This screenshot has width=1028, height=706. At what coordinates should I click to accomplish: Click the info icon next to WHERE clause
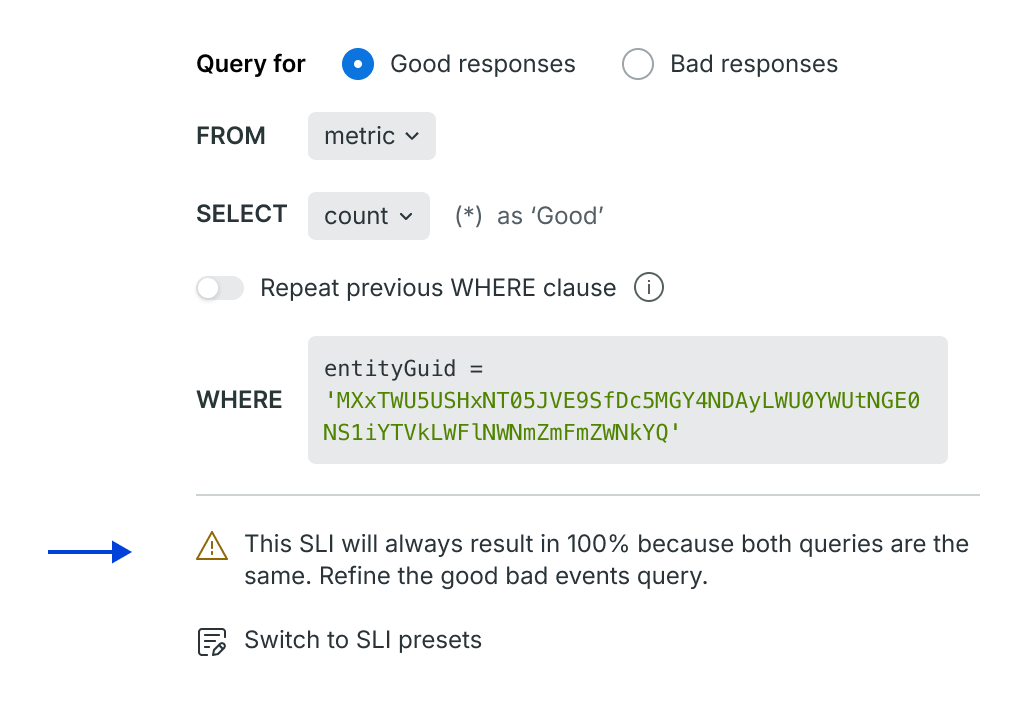point(649,288)
